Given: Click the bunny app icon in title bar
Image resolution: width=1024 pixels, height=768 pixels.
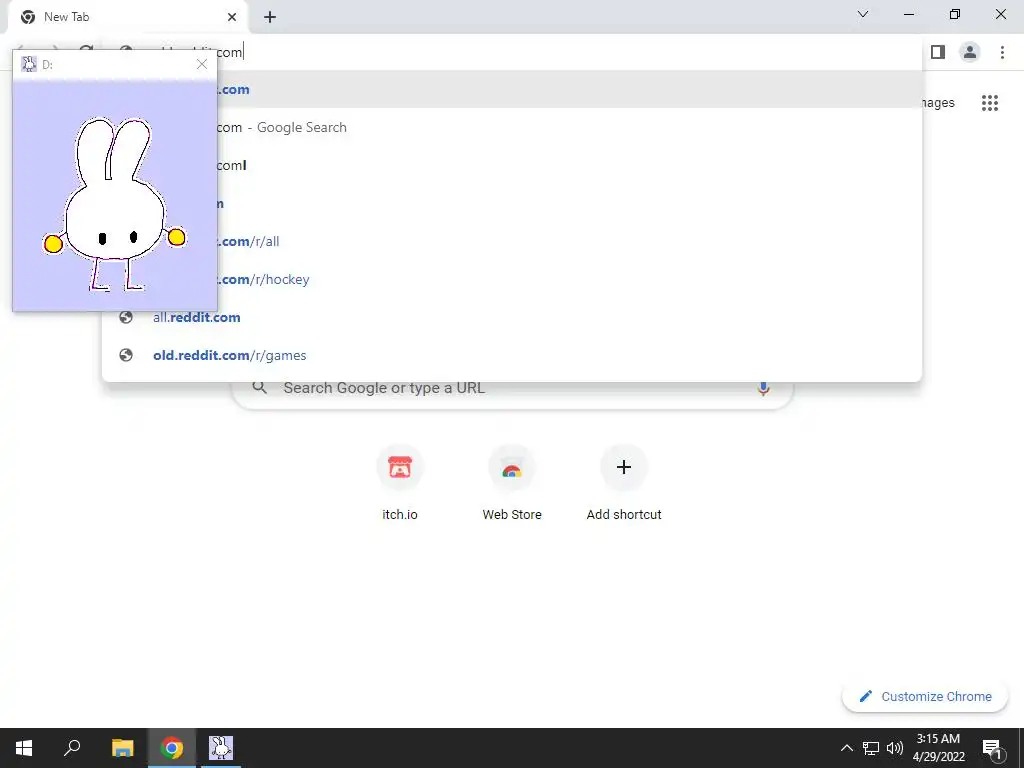Looking at the screenshot, I should pos(29,64).
